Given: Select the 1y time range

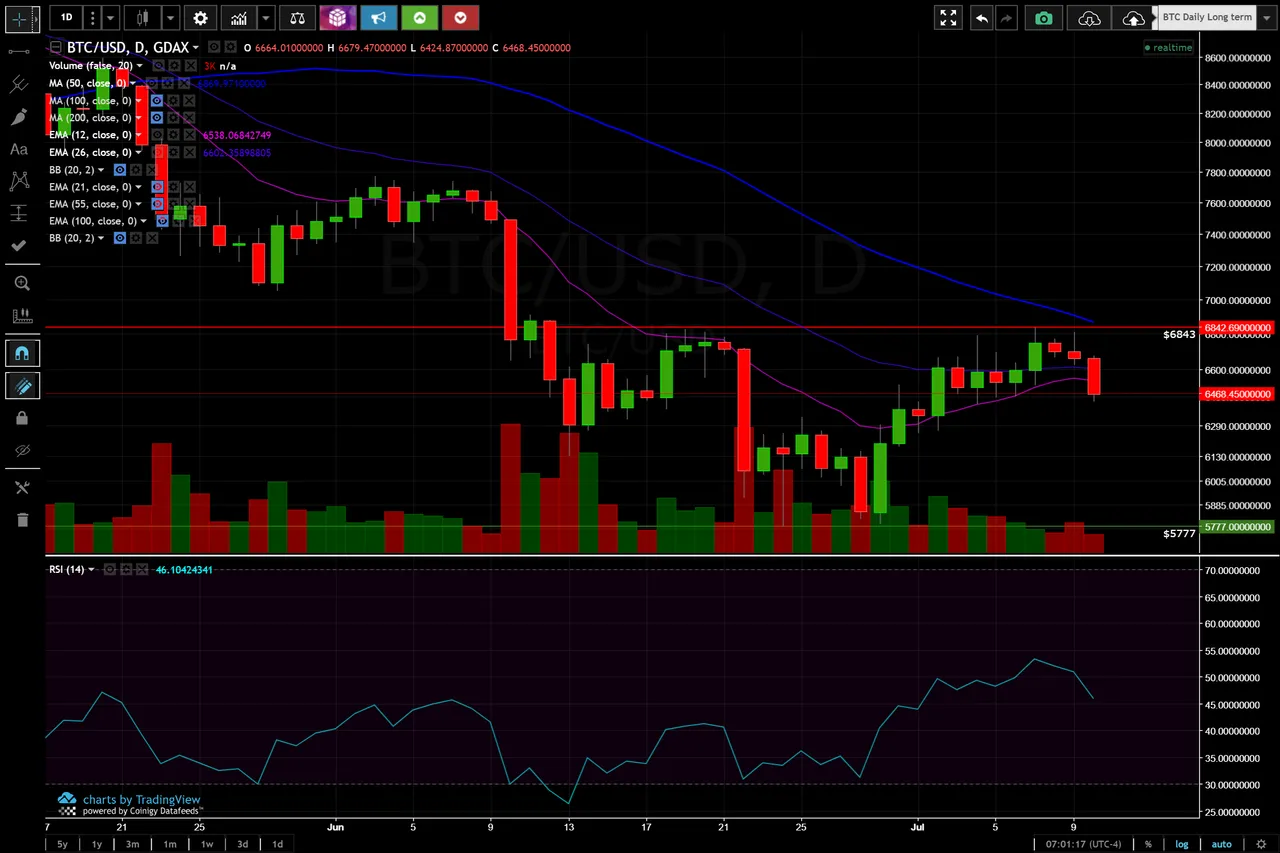Looking at the screenshot, I should click(x=97, y=844).
